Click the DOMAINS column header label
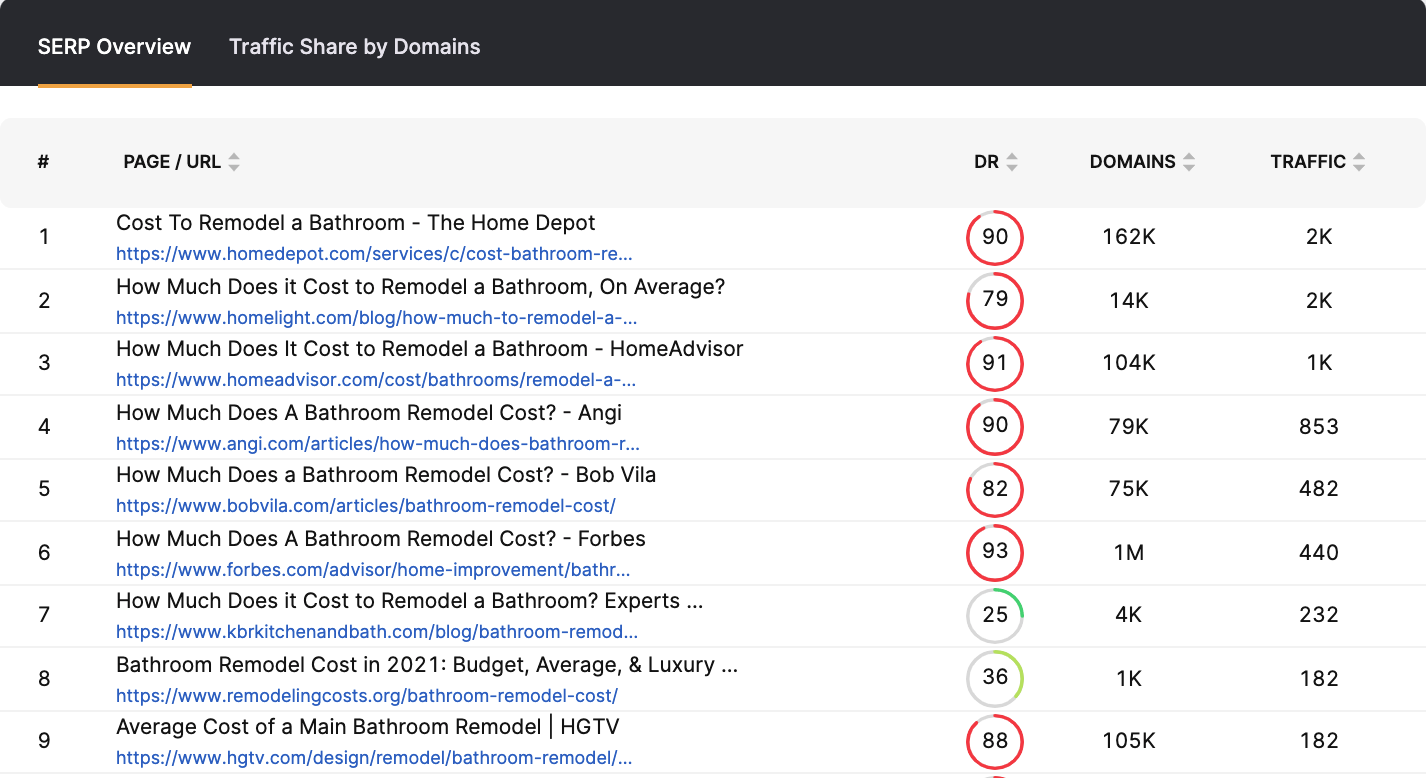This screenshot has width=1426, height=778. point(1132,162)
